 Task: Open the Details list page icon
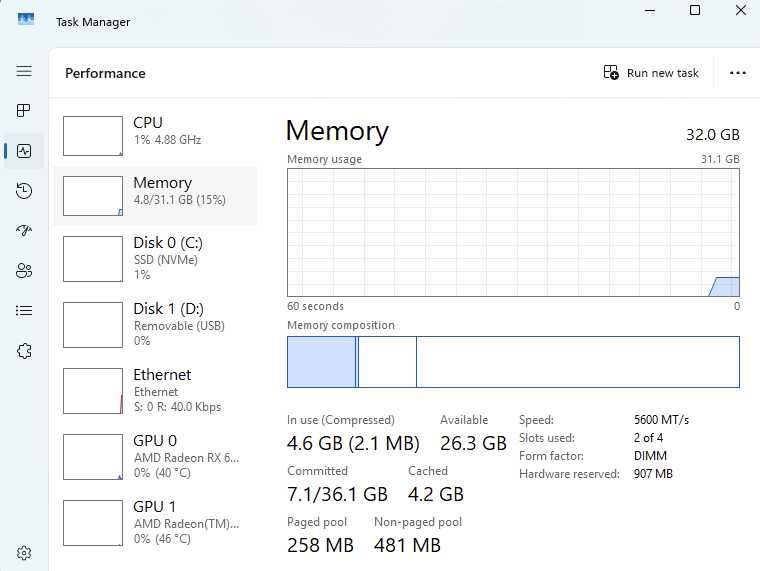[24, 310]
